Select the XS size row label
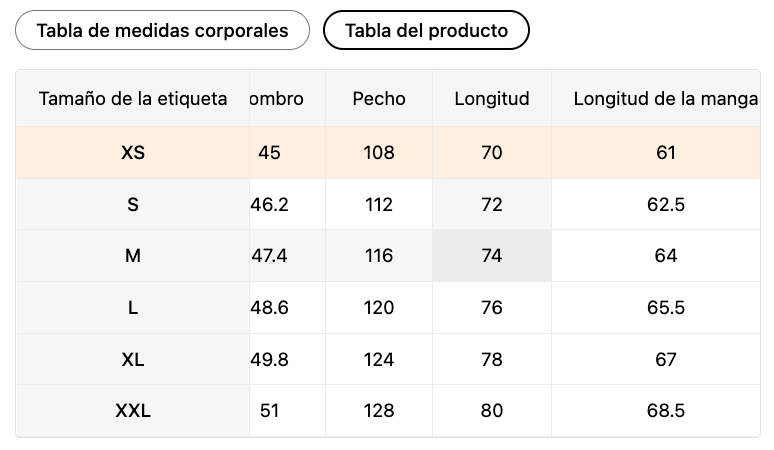 pyautogui.click(x=133, y=153)
